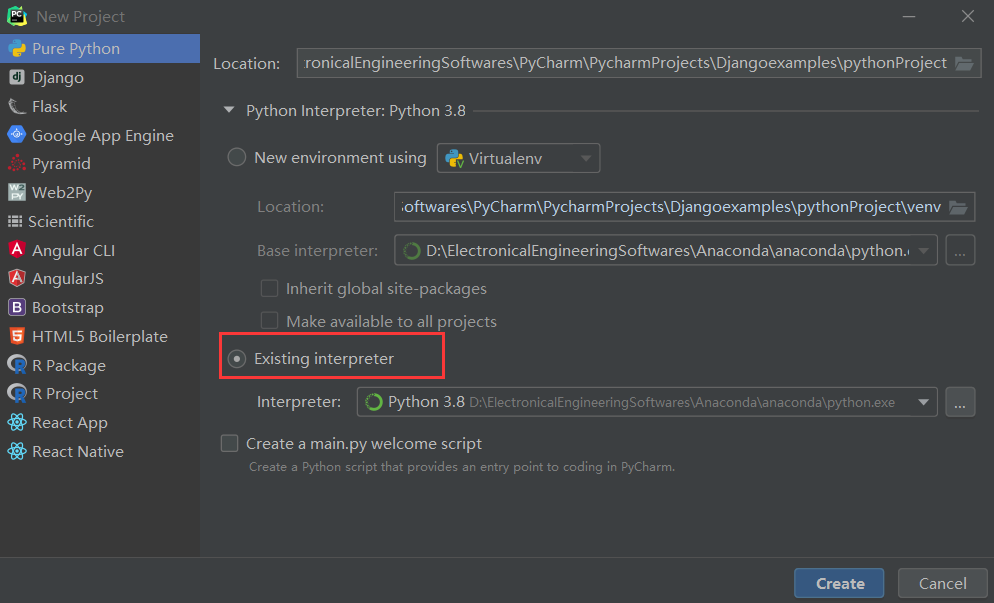Choose Google App Engine project type

(100, 135)
